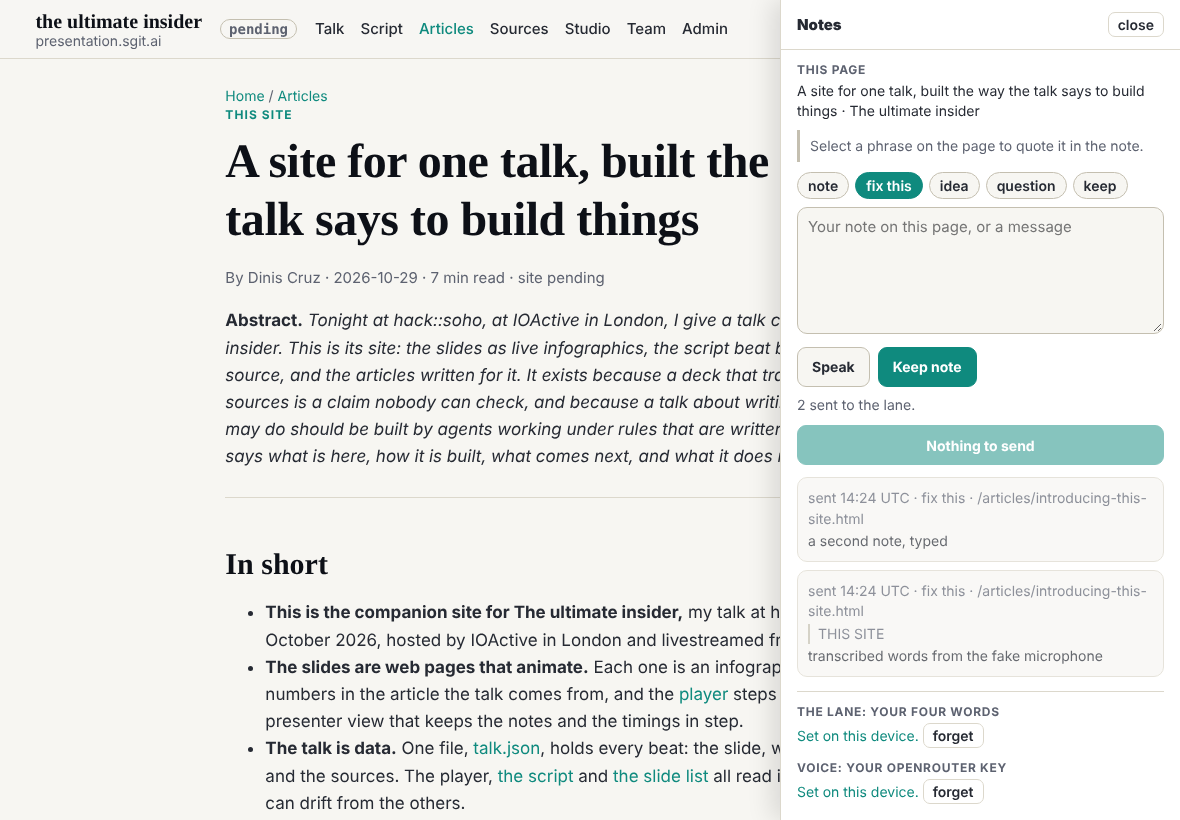The image size is (1180, 820).
Task: Click the "2 sent to the lane." status
Action: click(856, 405)
